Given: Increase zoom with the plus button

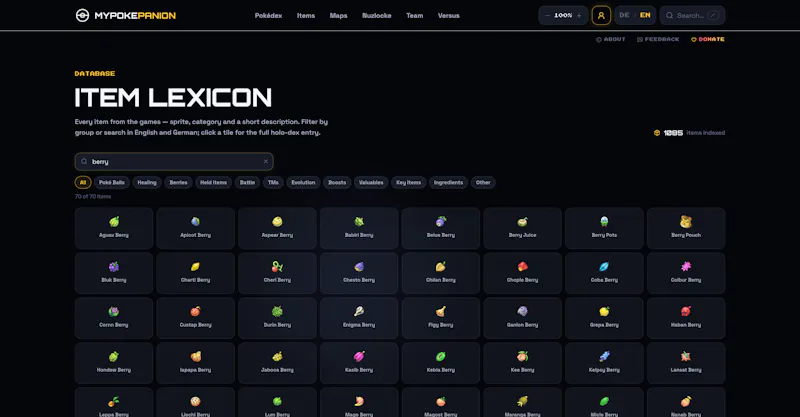Looking at the screenshot, I should point(579,16).
